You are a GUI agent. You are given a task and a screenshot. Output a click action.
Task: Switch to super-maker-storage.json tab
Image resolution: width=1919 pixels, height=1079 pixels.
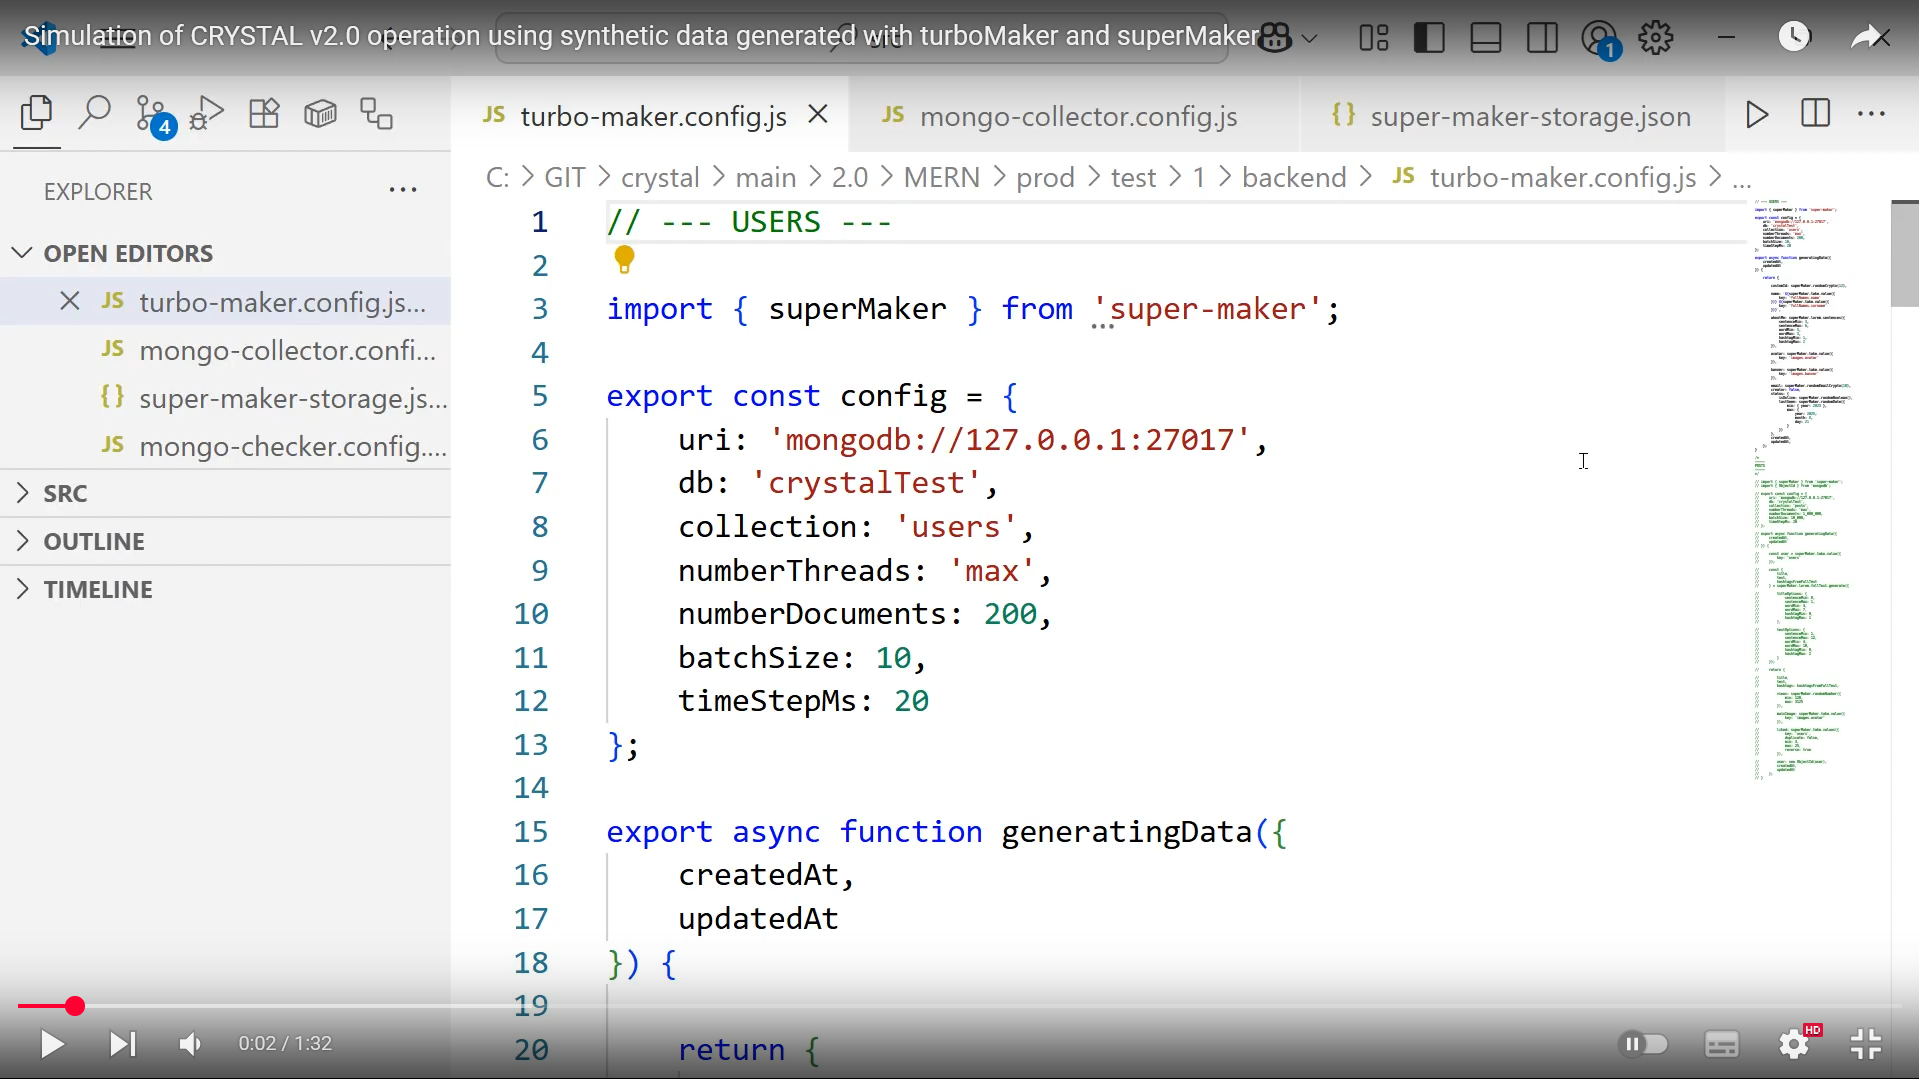pos(1511,116)
